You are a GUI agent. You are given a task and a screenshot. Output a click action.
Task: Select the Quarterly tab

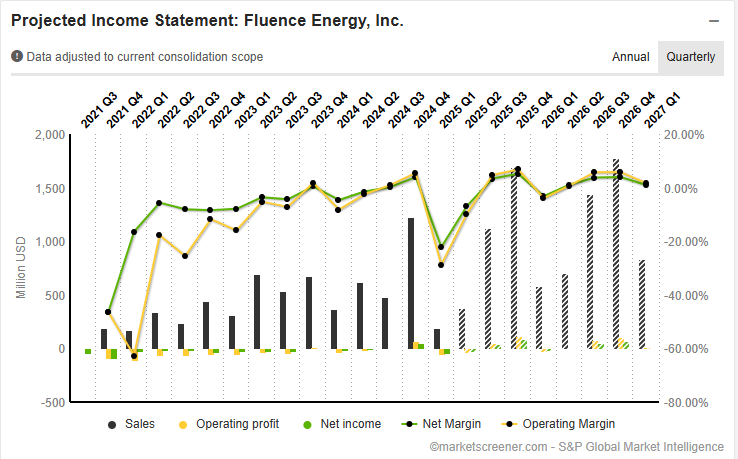pos(691,57)
